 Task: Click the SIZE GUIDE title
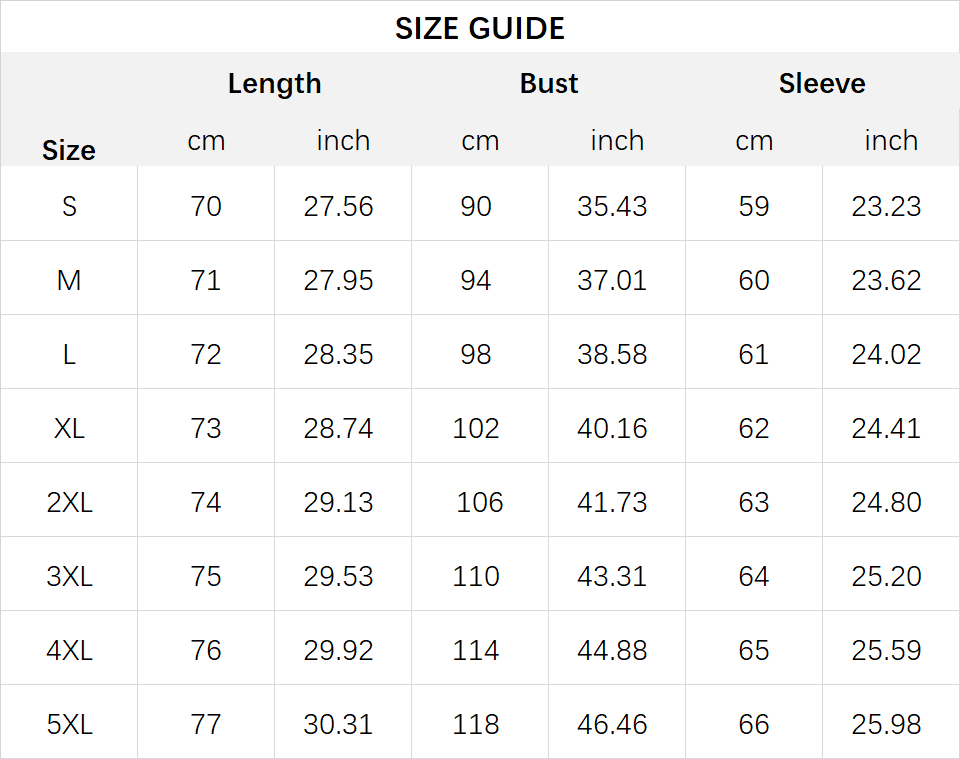point(479,28)
